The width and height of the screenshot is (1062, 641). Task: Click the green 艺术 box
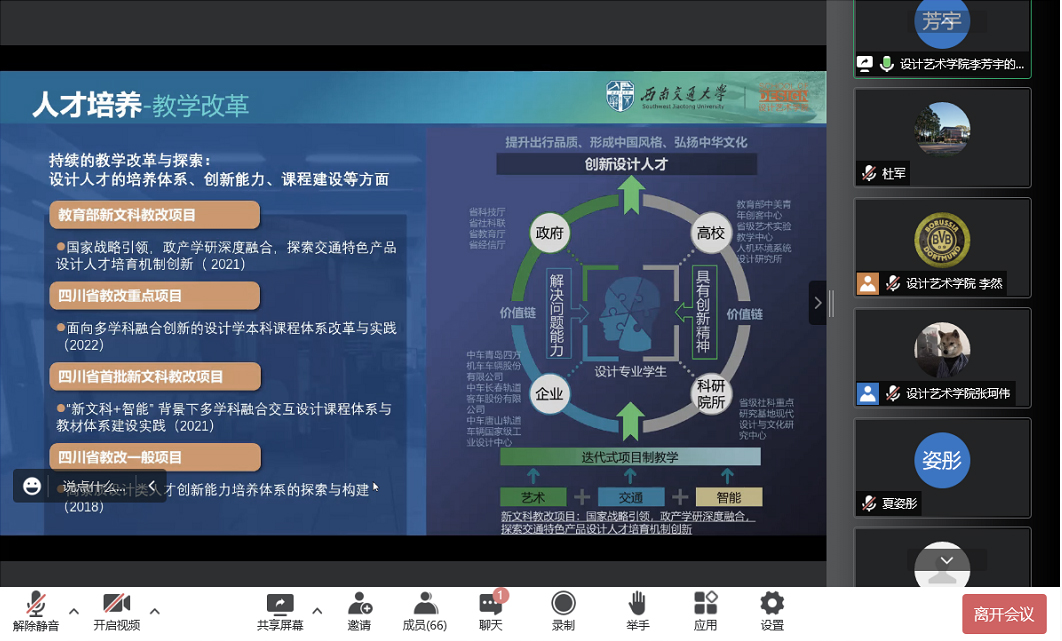[x=533, y=497]
